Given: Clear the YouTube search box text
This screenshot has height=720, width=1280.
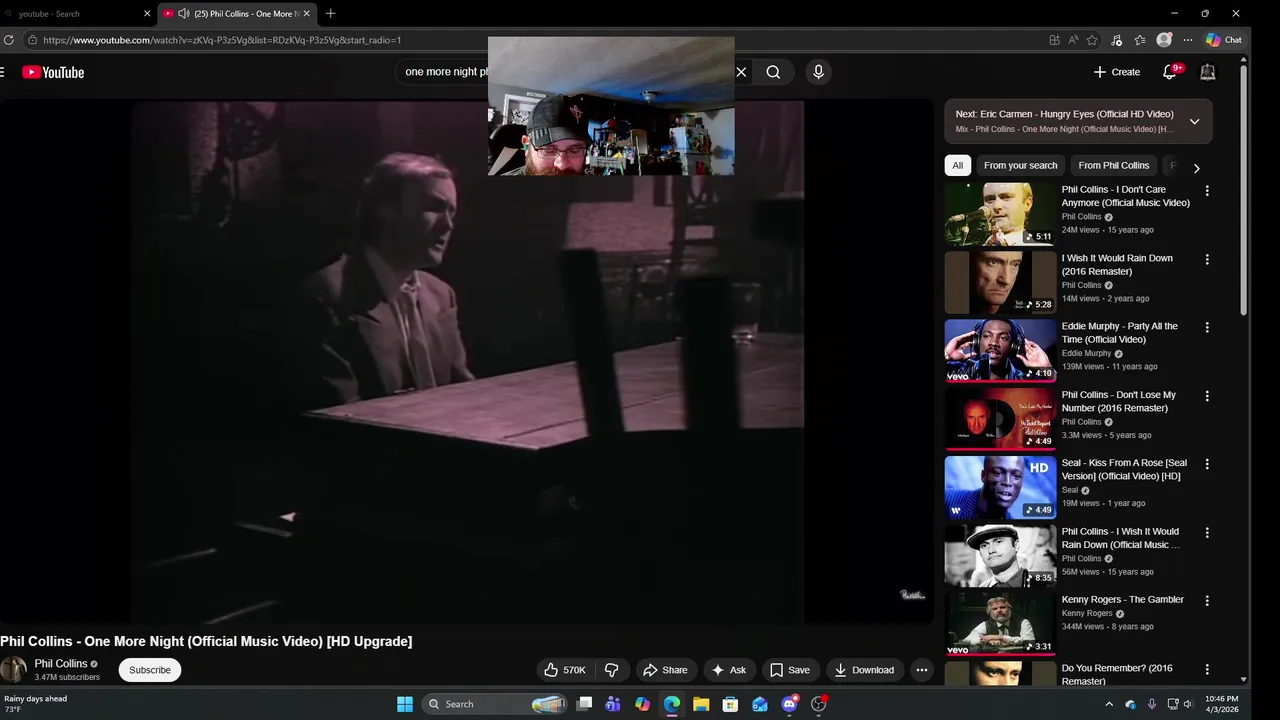Looking at the screenshot, I should (741, 72).
